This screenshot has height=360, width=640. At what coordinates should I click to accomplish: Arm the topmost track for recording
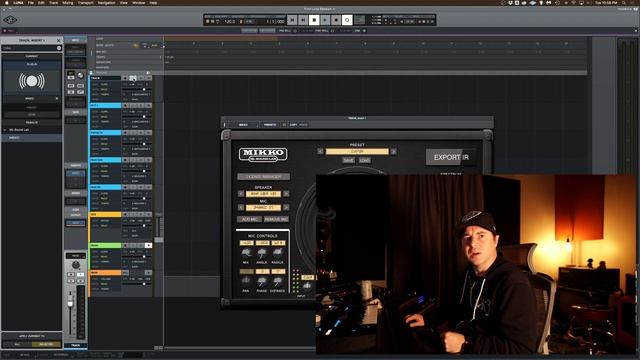126,78
